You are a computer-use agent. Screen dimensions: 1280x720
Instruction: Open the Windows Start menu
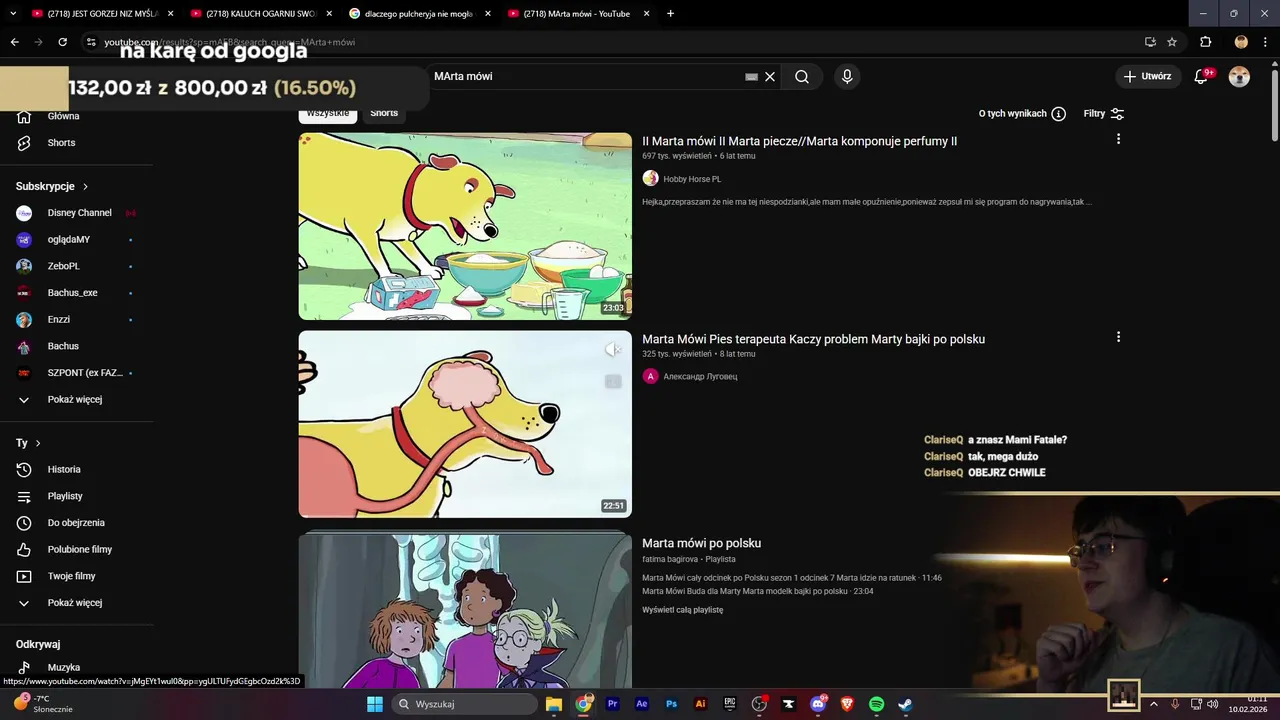click(x=374, y=704)
